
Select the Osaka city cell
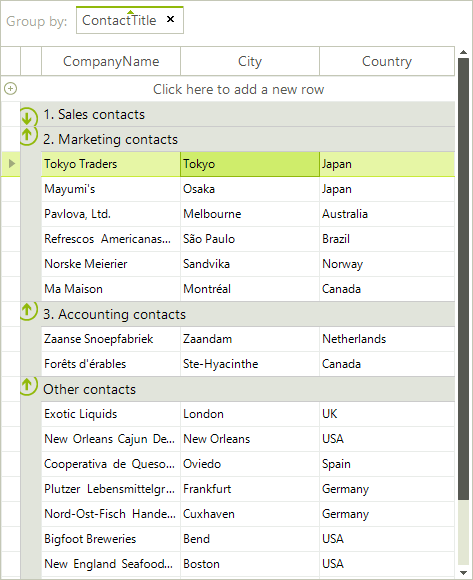[250, 189]
